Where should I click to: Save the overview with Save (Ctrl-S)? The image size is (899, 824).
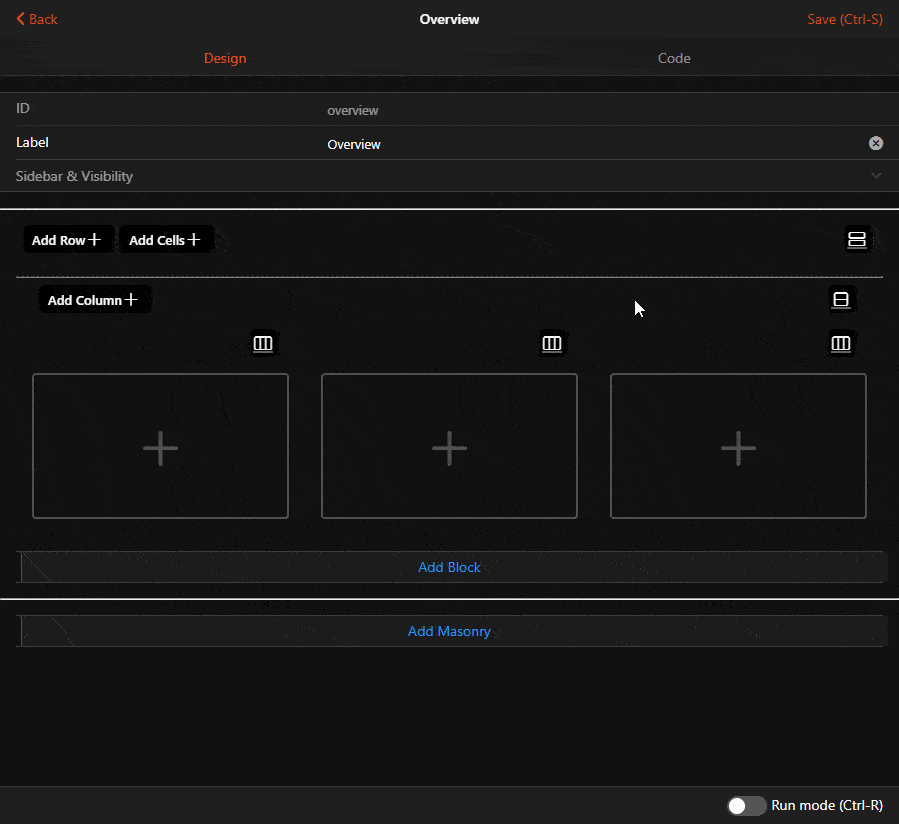(x=844, y=18)
